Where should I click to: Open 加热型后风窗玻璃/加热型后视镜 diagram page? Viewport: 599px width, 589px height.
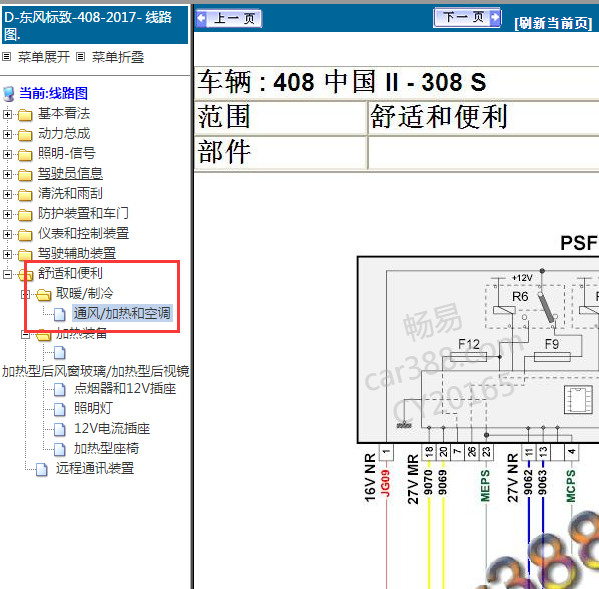click(x=96, y=371)
